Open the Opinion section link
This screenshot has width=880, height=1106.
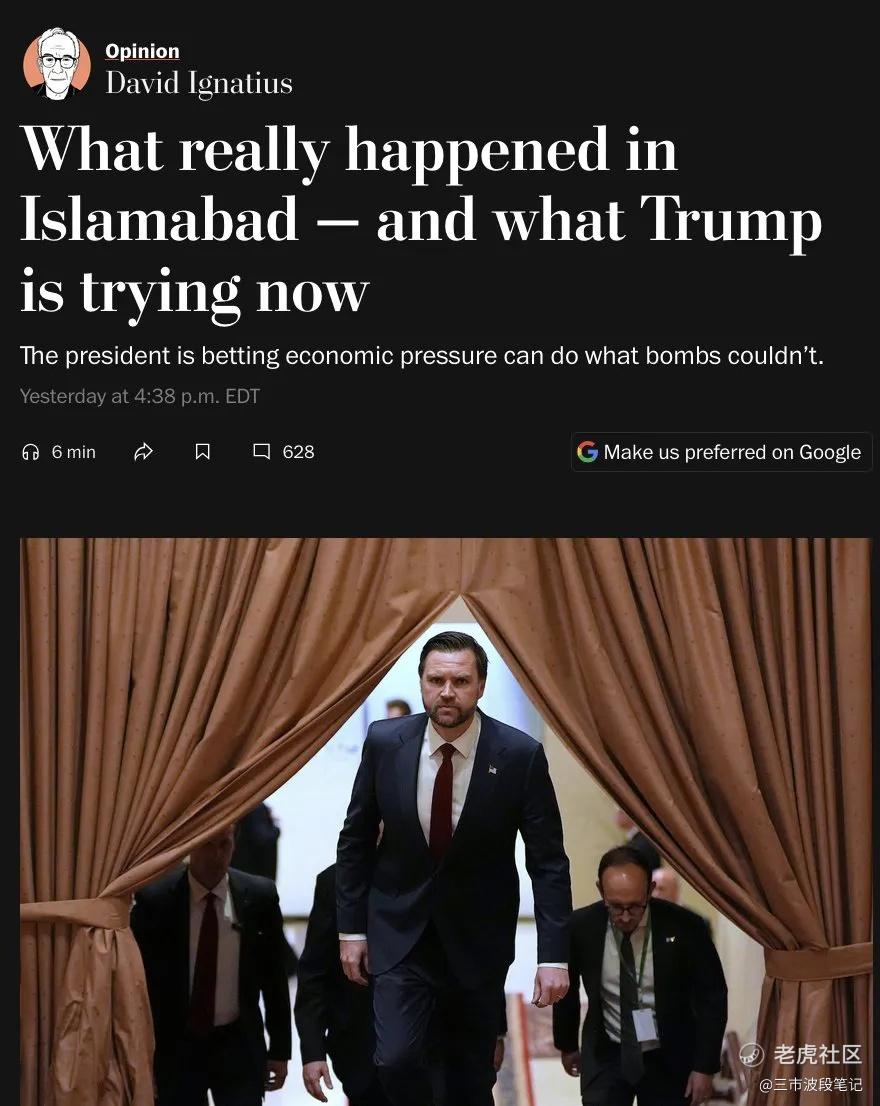coord(142,51)
